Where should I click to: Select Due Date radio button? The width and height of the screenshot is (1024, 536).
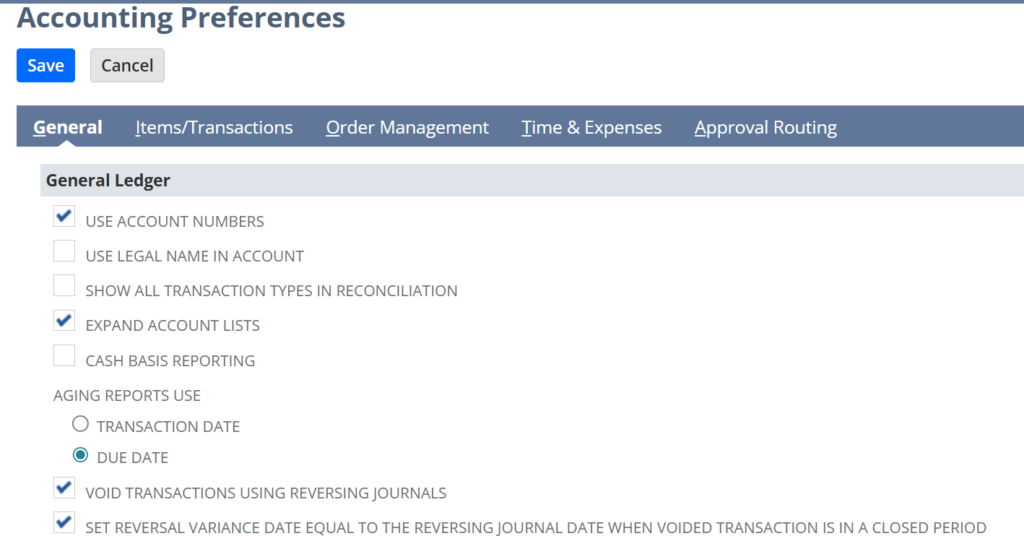80,455
